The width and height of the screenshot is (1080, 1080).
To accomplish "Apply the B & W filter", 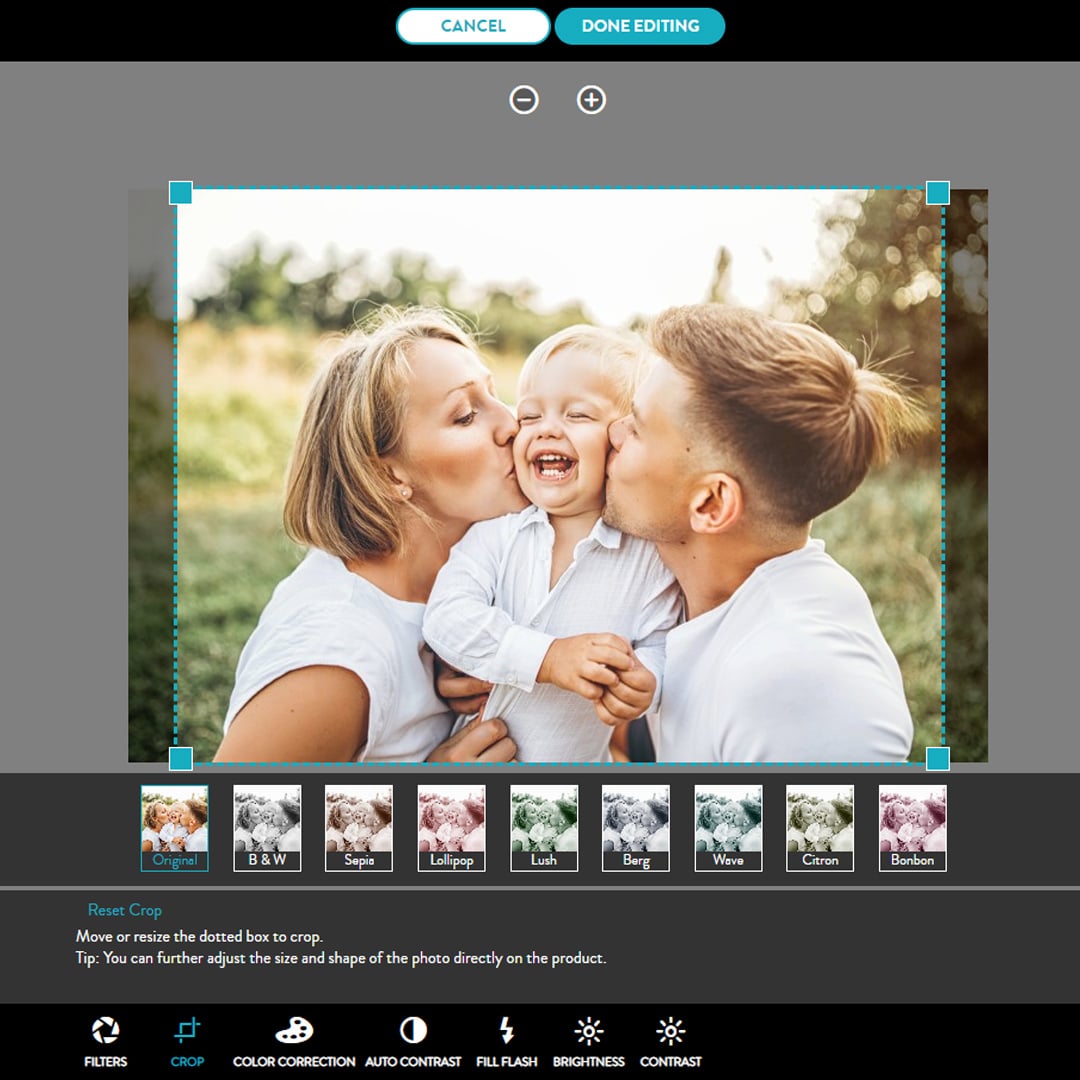I will pyautogui.click(x=266, y=828).
